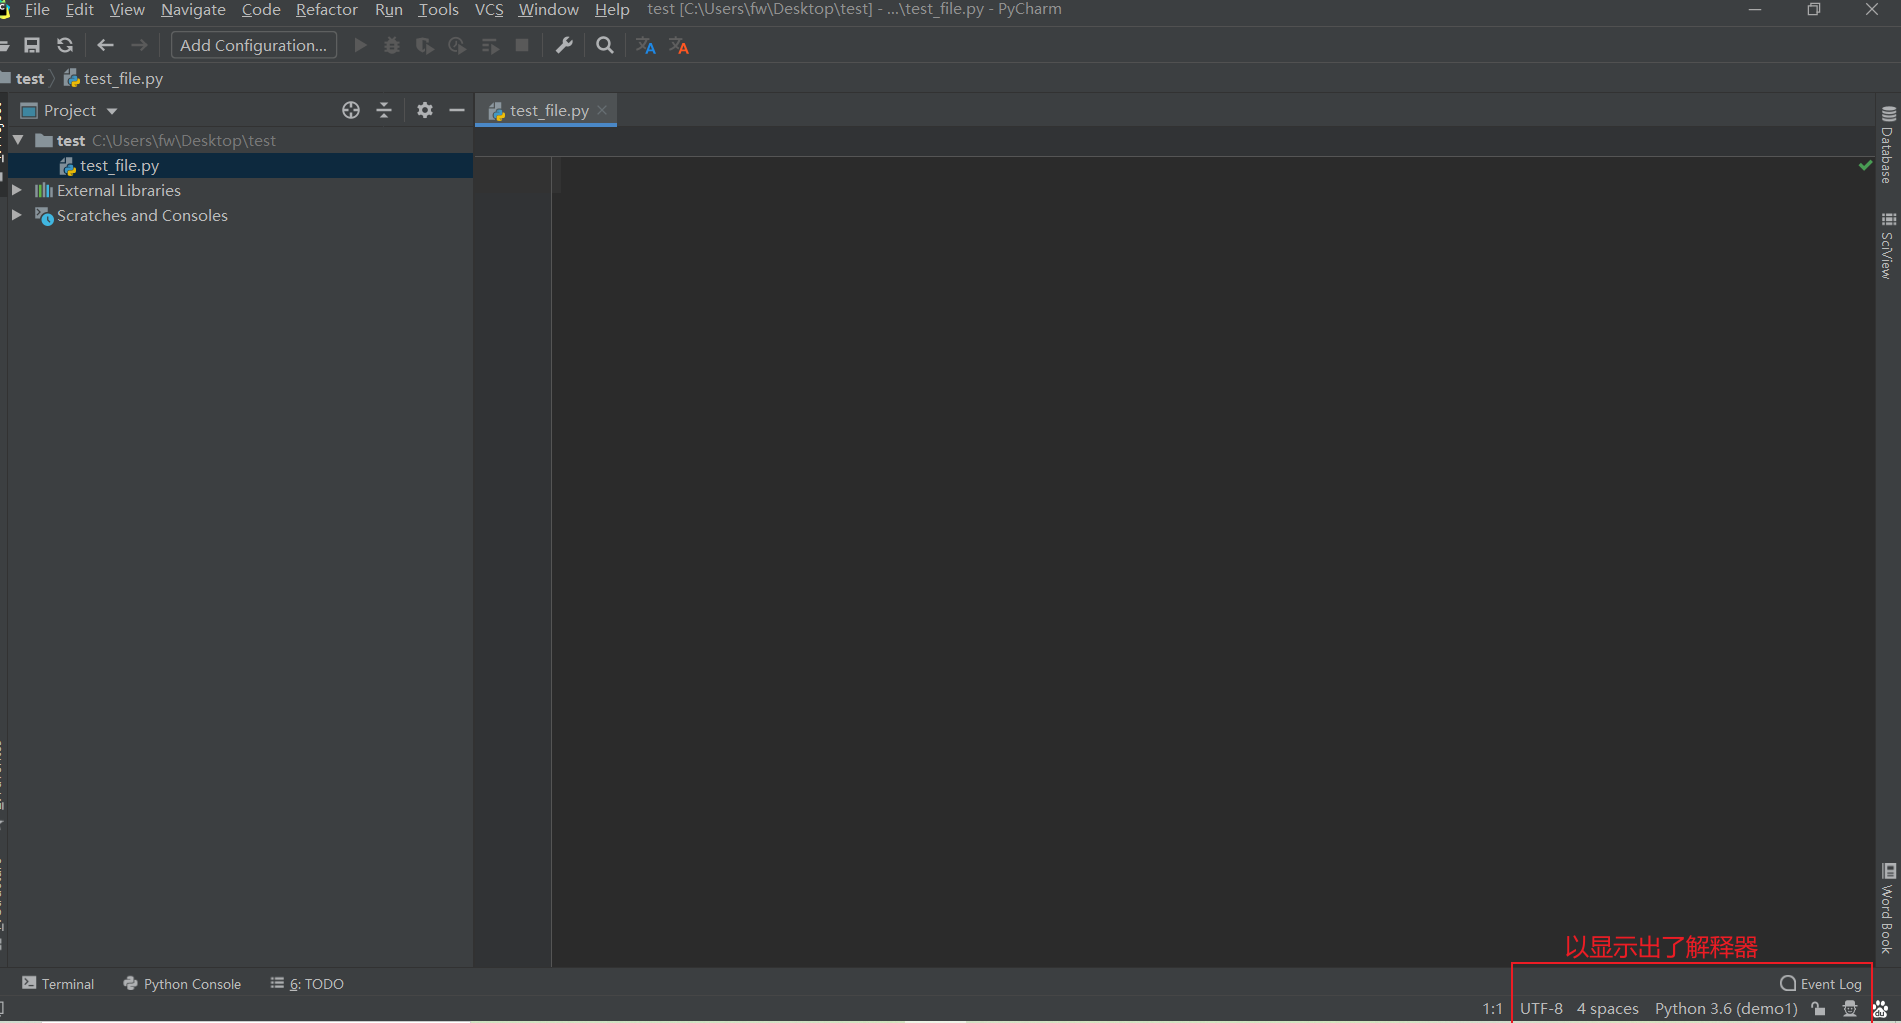Open Project panel gear options

coord(425,111)
